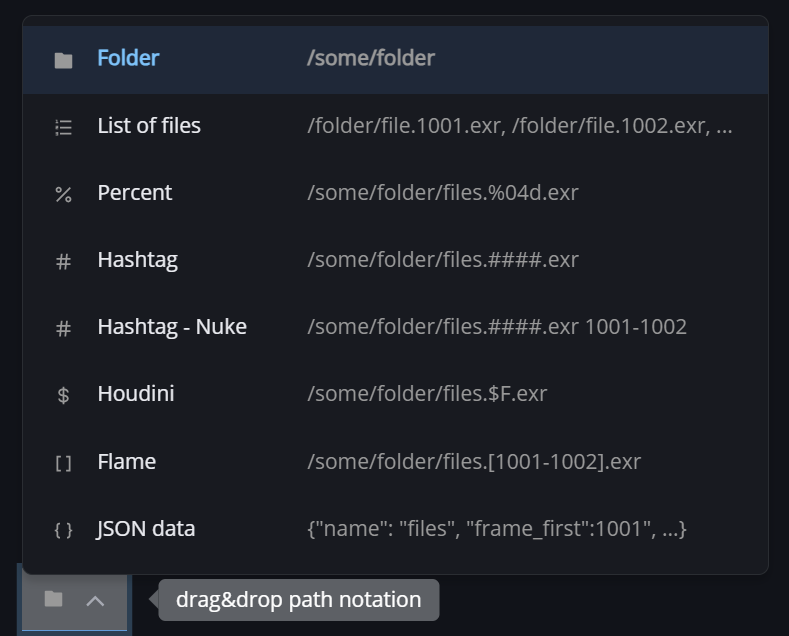Click the folder icon in the bottom notation button

pos(54,599)
